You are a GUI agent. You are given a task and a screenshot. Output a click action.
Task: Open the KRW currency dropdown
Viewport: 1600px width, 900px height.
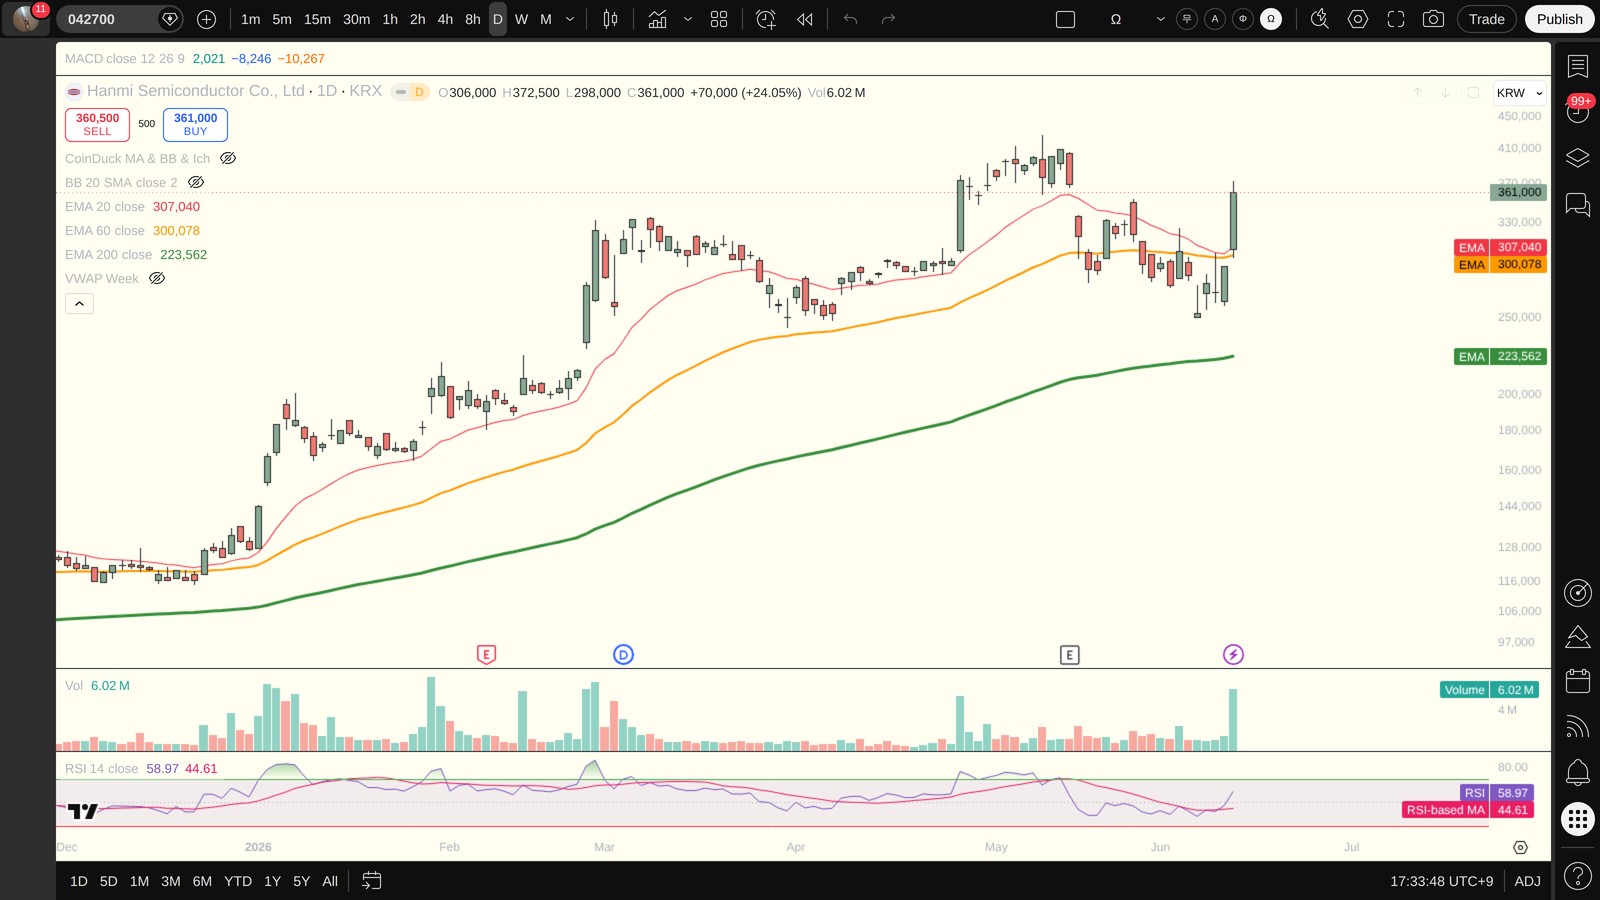(x=1520, y=93)
